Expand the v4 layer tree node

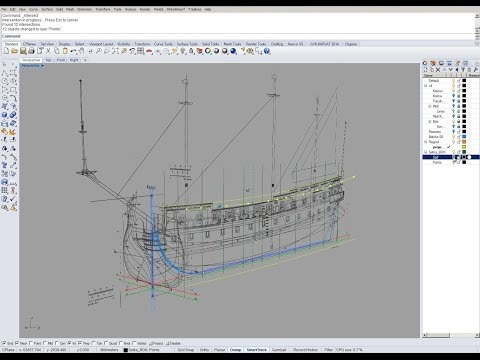(425, 86)
